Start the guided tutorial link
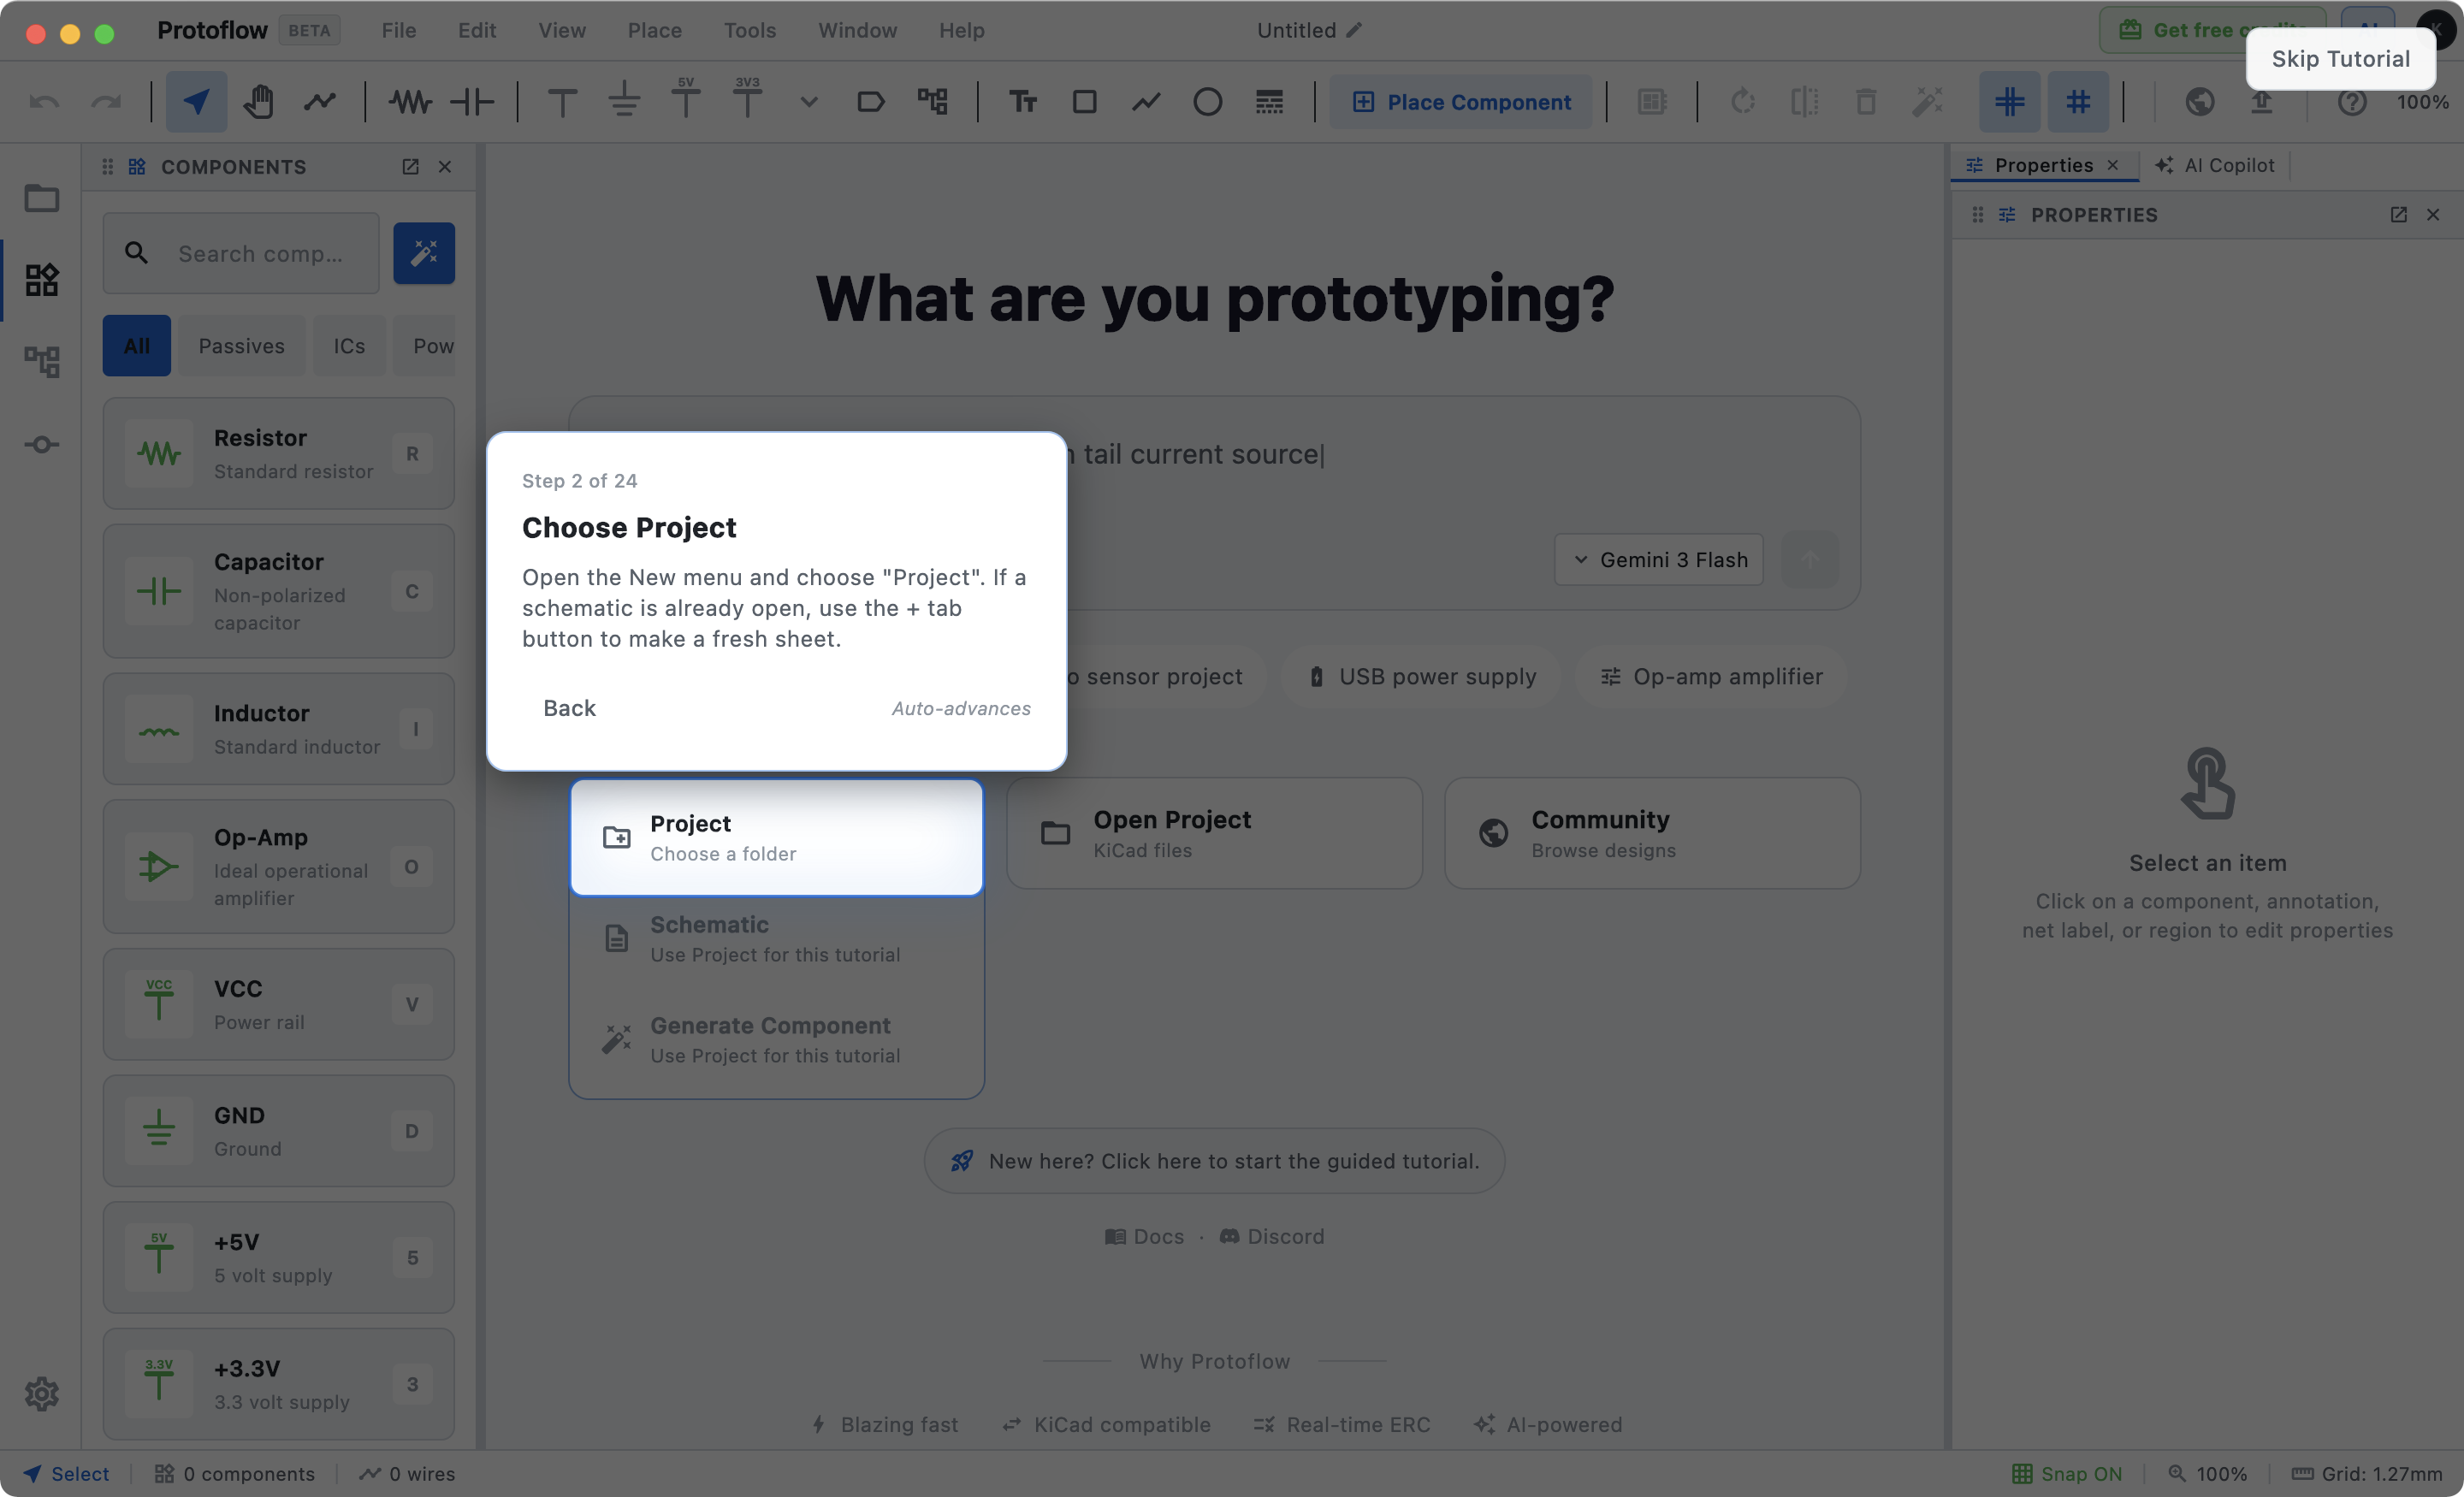Screen dimensions: 2464x1497 (x=1214, y=1160)
